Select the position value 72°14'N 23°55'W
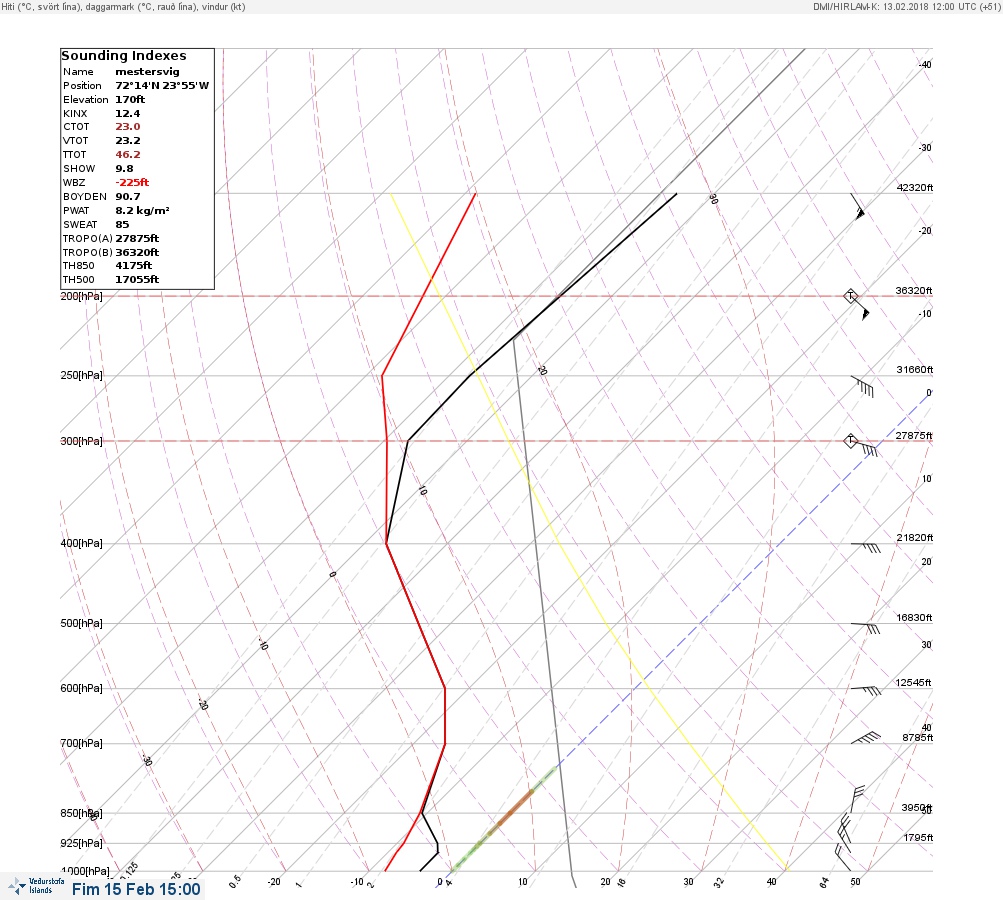Viewport: 1003px width, 900px height. [162, 86]
